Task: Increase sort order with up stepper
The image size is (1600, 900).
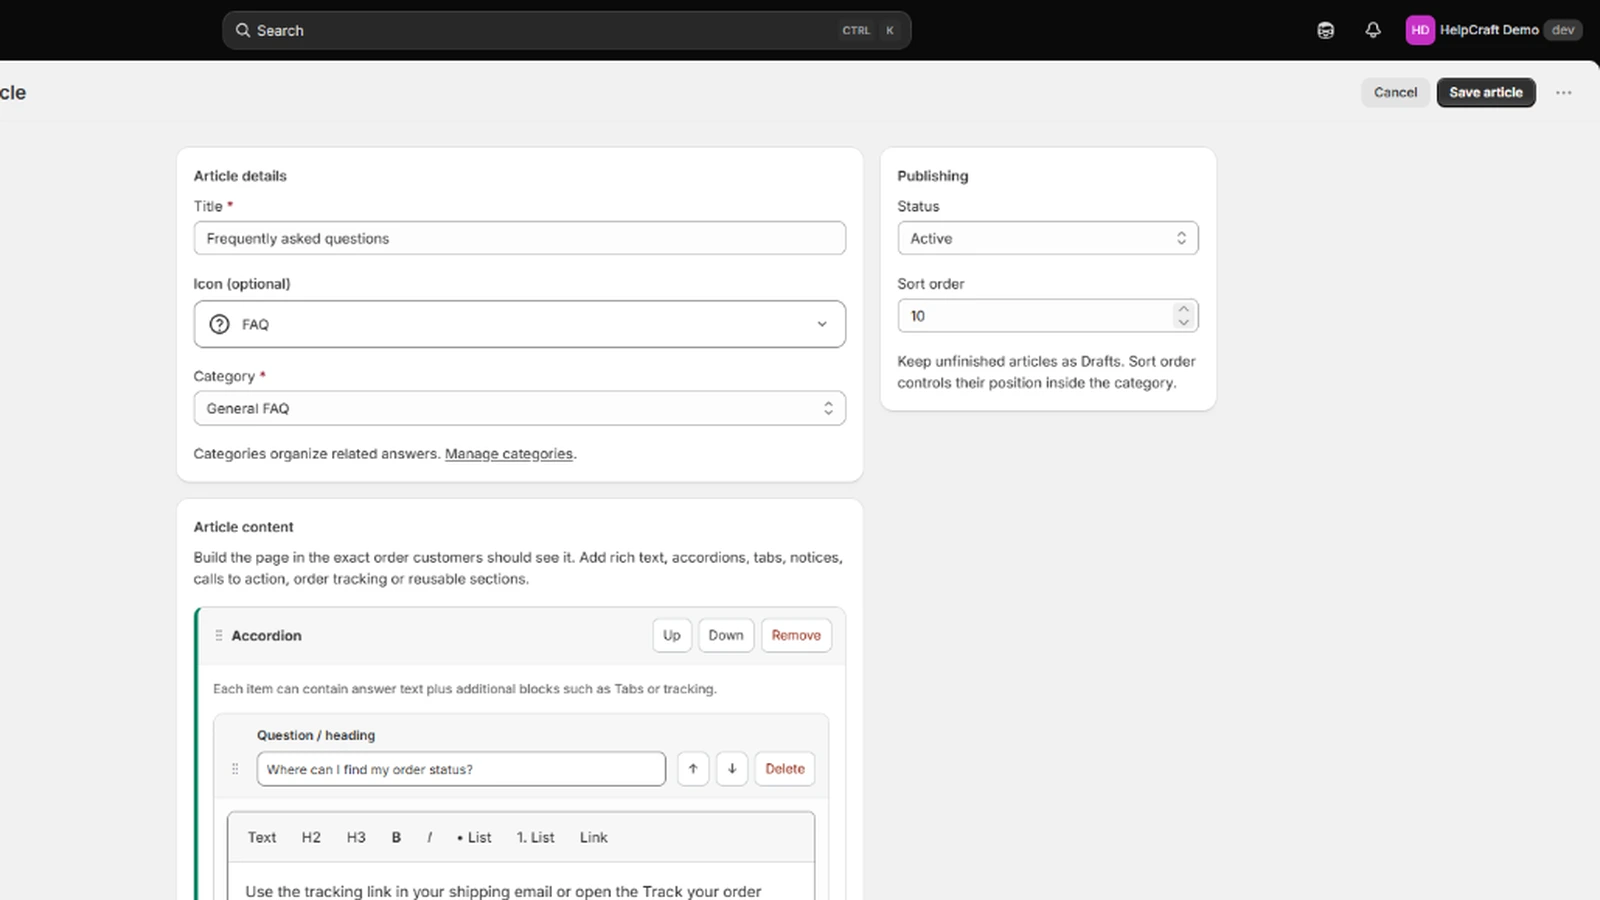Action: coord(1184,309)
